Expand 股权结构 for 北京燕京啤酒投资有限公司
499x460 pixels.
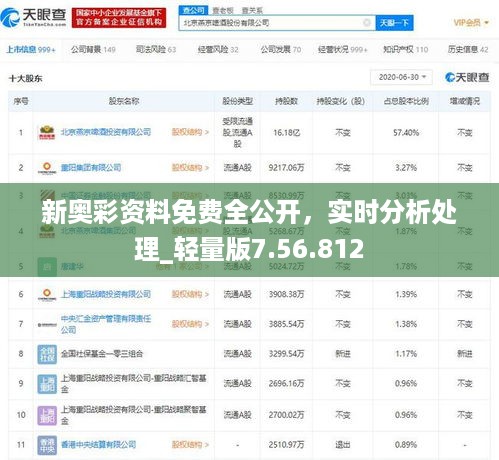pos(190,132)
